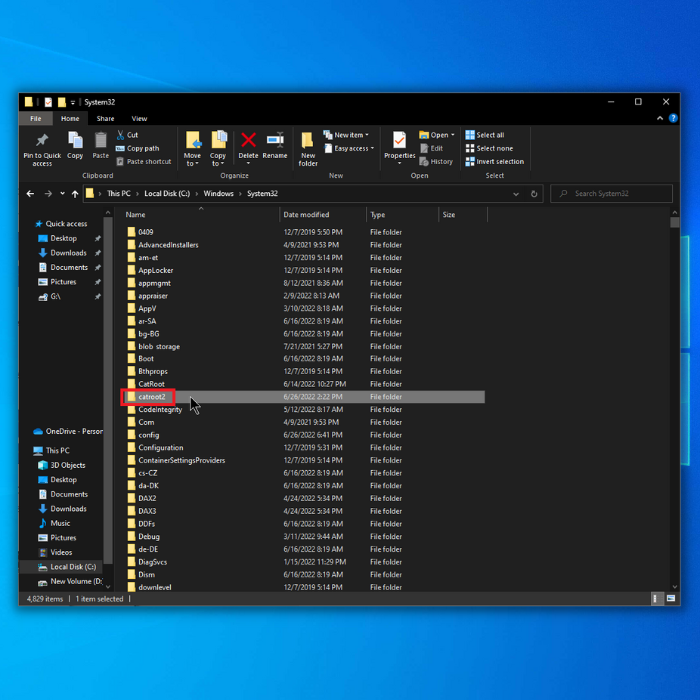Sort by Size column header
Image resolution: width=700 pixels, height=700 pixels.
pos(463,215)
